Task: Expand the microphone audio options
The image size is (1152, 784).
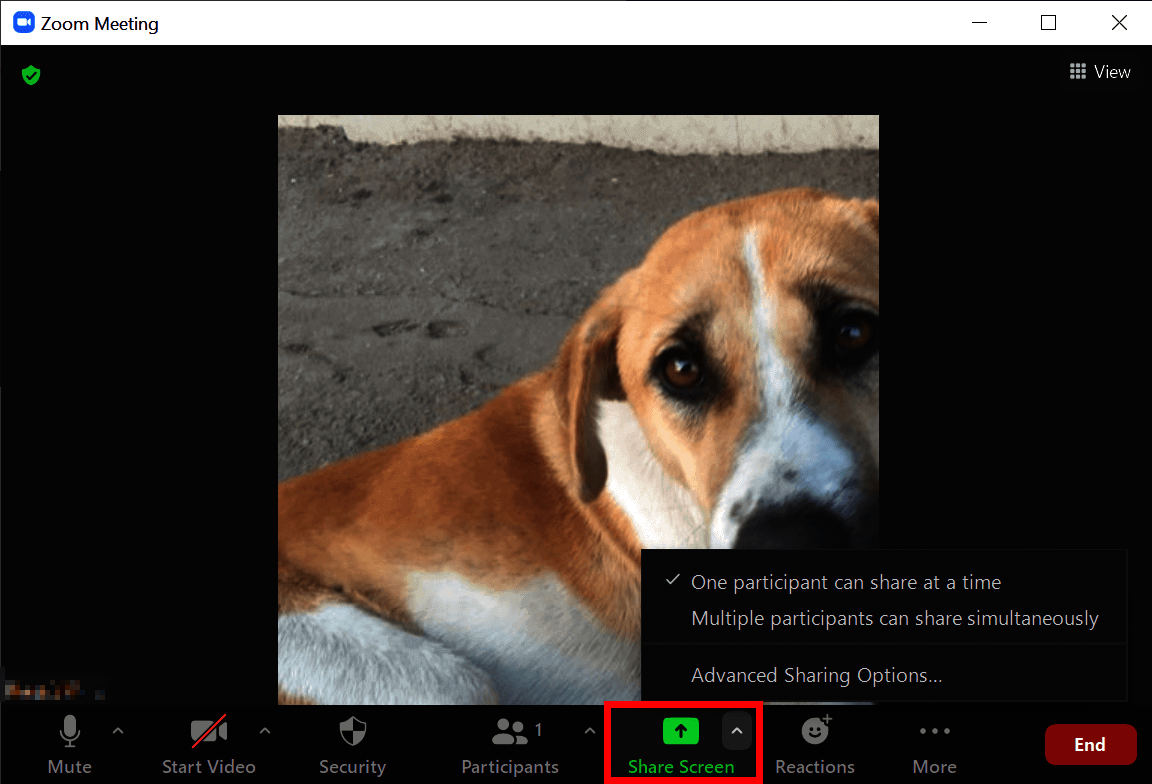Action: click(x=118, y=730)
